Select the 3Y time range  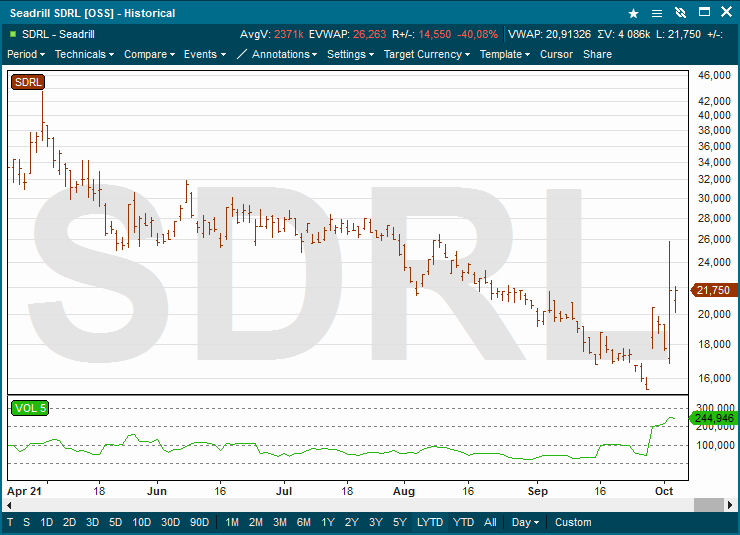tap(376, 522)
